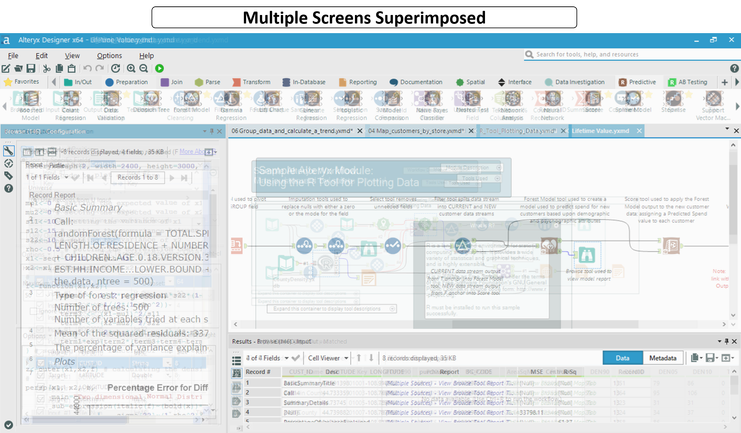Switch Results to the Metadata view

[663, 358]
